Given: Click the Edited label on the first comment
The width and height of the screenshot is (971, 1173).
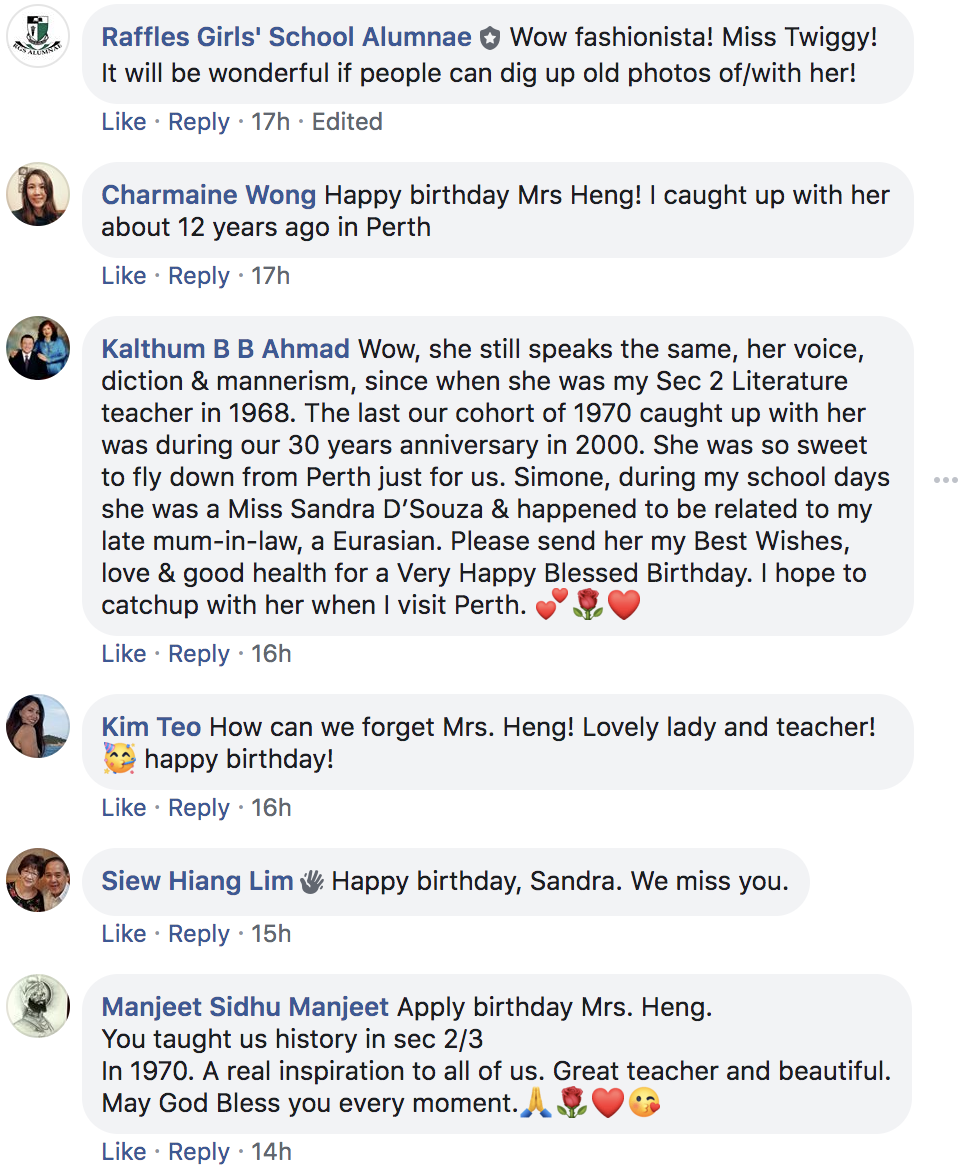Looking at the screenshot, I should pos(347,122).
